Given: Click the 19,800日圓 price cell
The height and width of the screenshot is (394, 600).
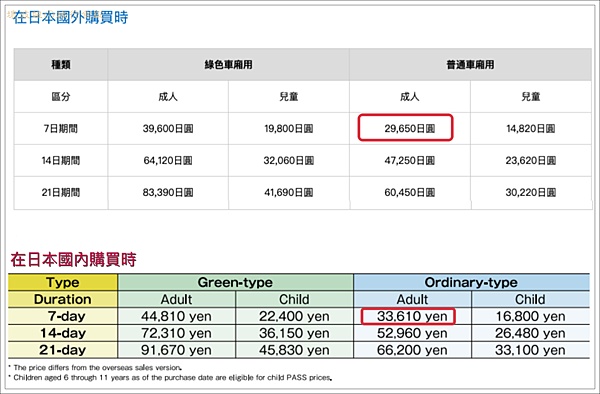Looking at the screenshot, I should click(x=289, y=129).
